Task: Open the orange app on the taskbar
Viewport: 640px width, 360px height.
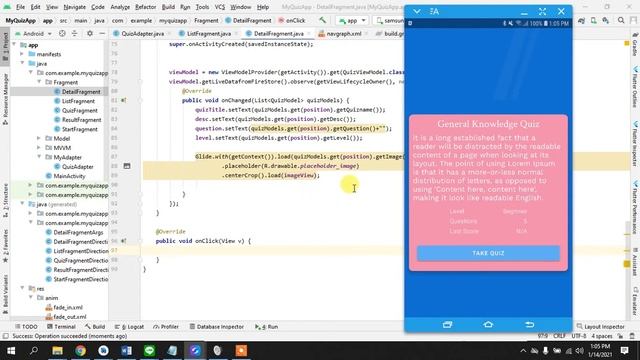Action: 241,351
